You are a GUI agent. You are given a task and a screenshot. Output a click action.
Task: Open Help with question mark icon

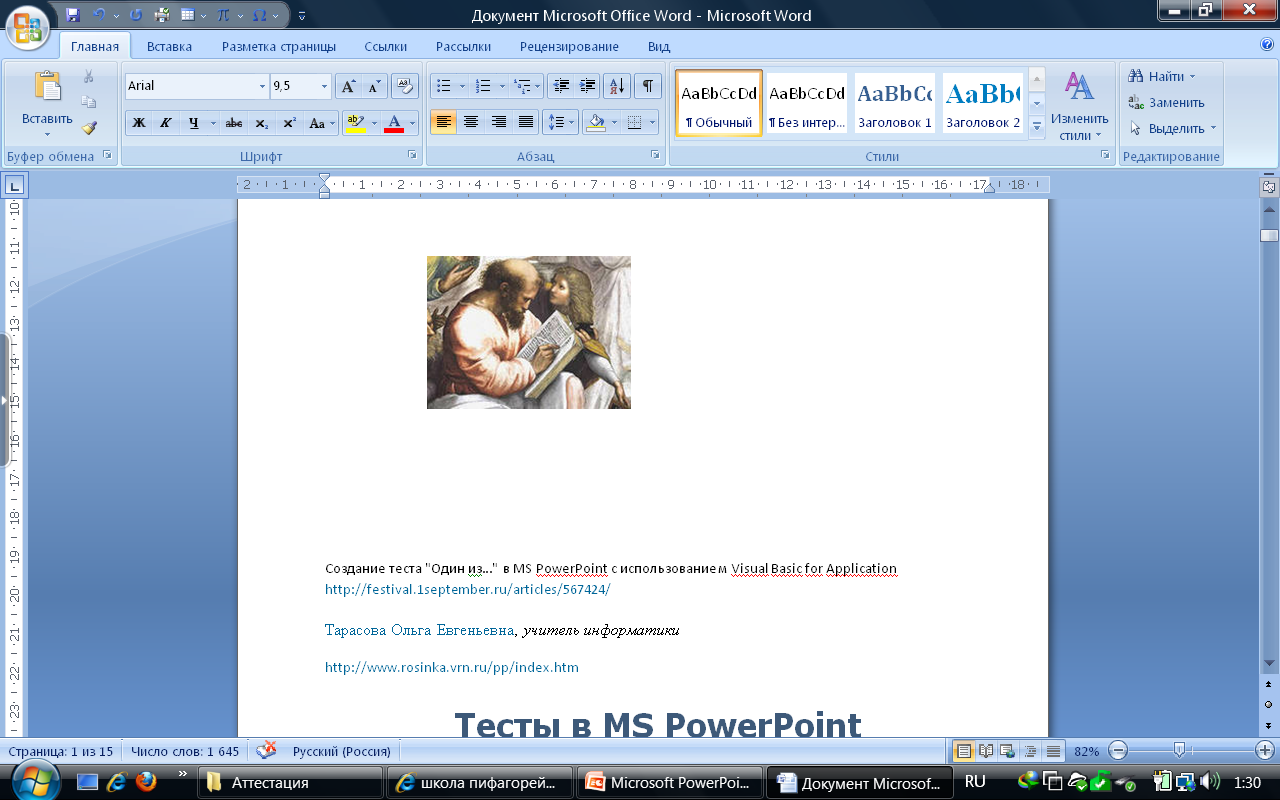point(1267,45)
